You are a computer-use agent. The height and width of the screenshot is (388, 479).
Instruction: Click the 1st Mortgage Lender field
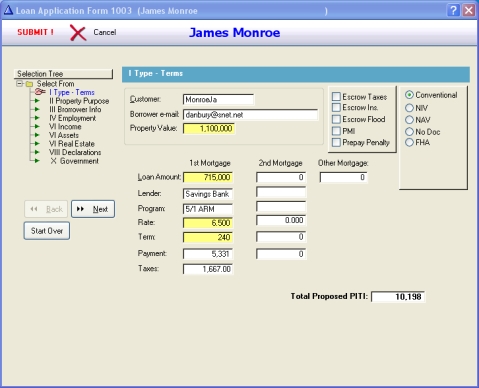(x=208, y=194)
